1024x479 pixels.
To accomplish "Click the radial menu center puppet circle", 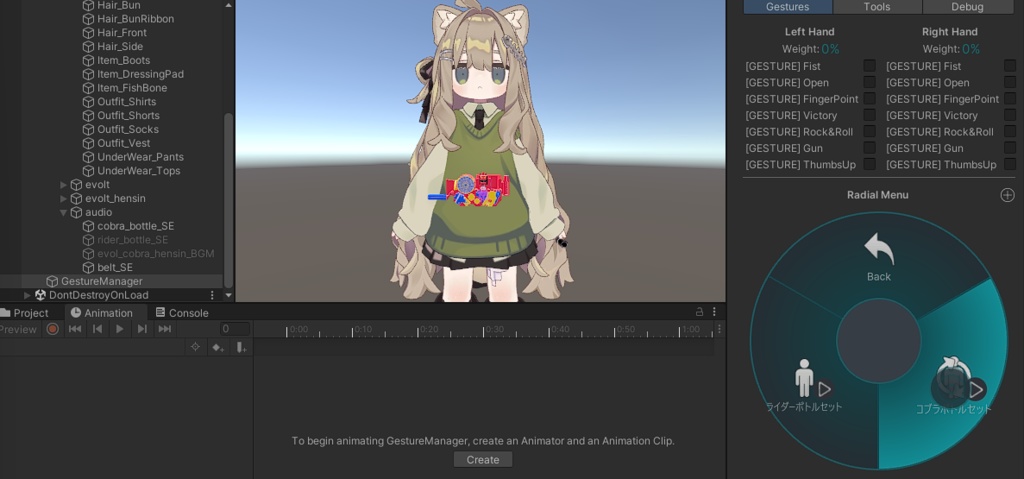I will [x=878, y=340].
